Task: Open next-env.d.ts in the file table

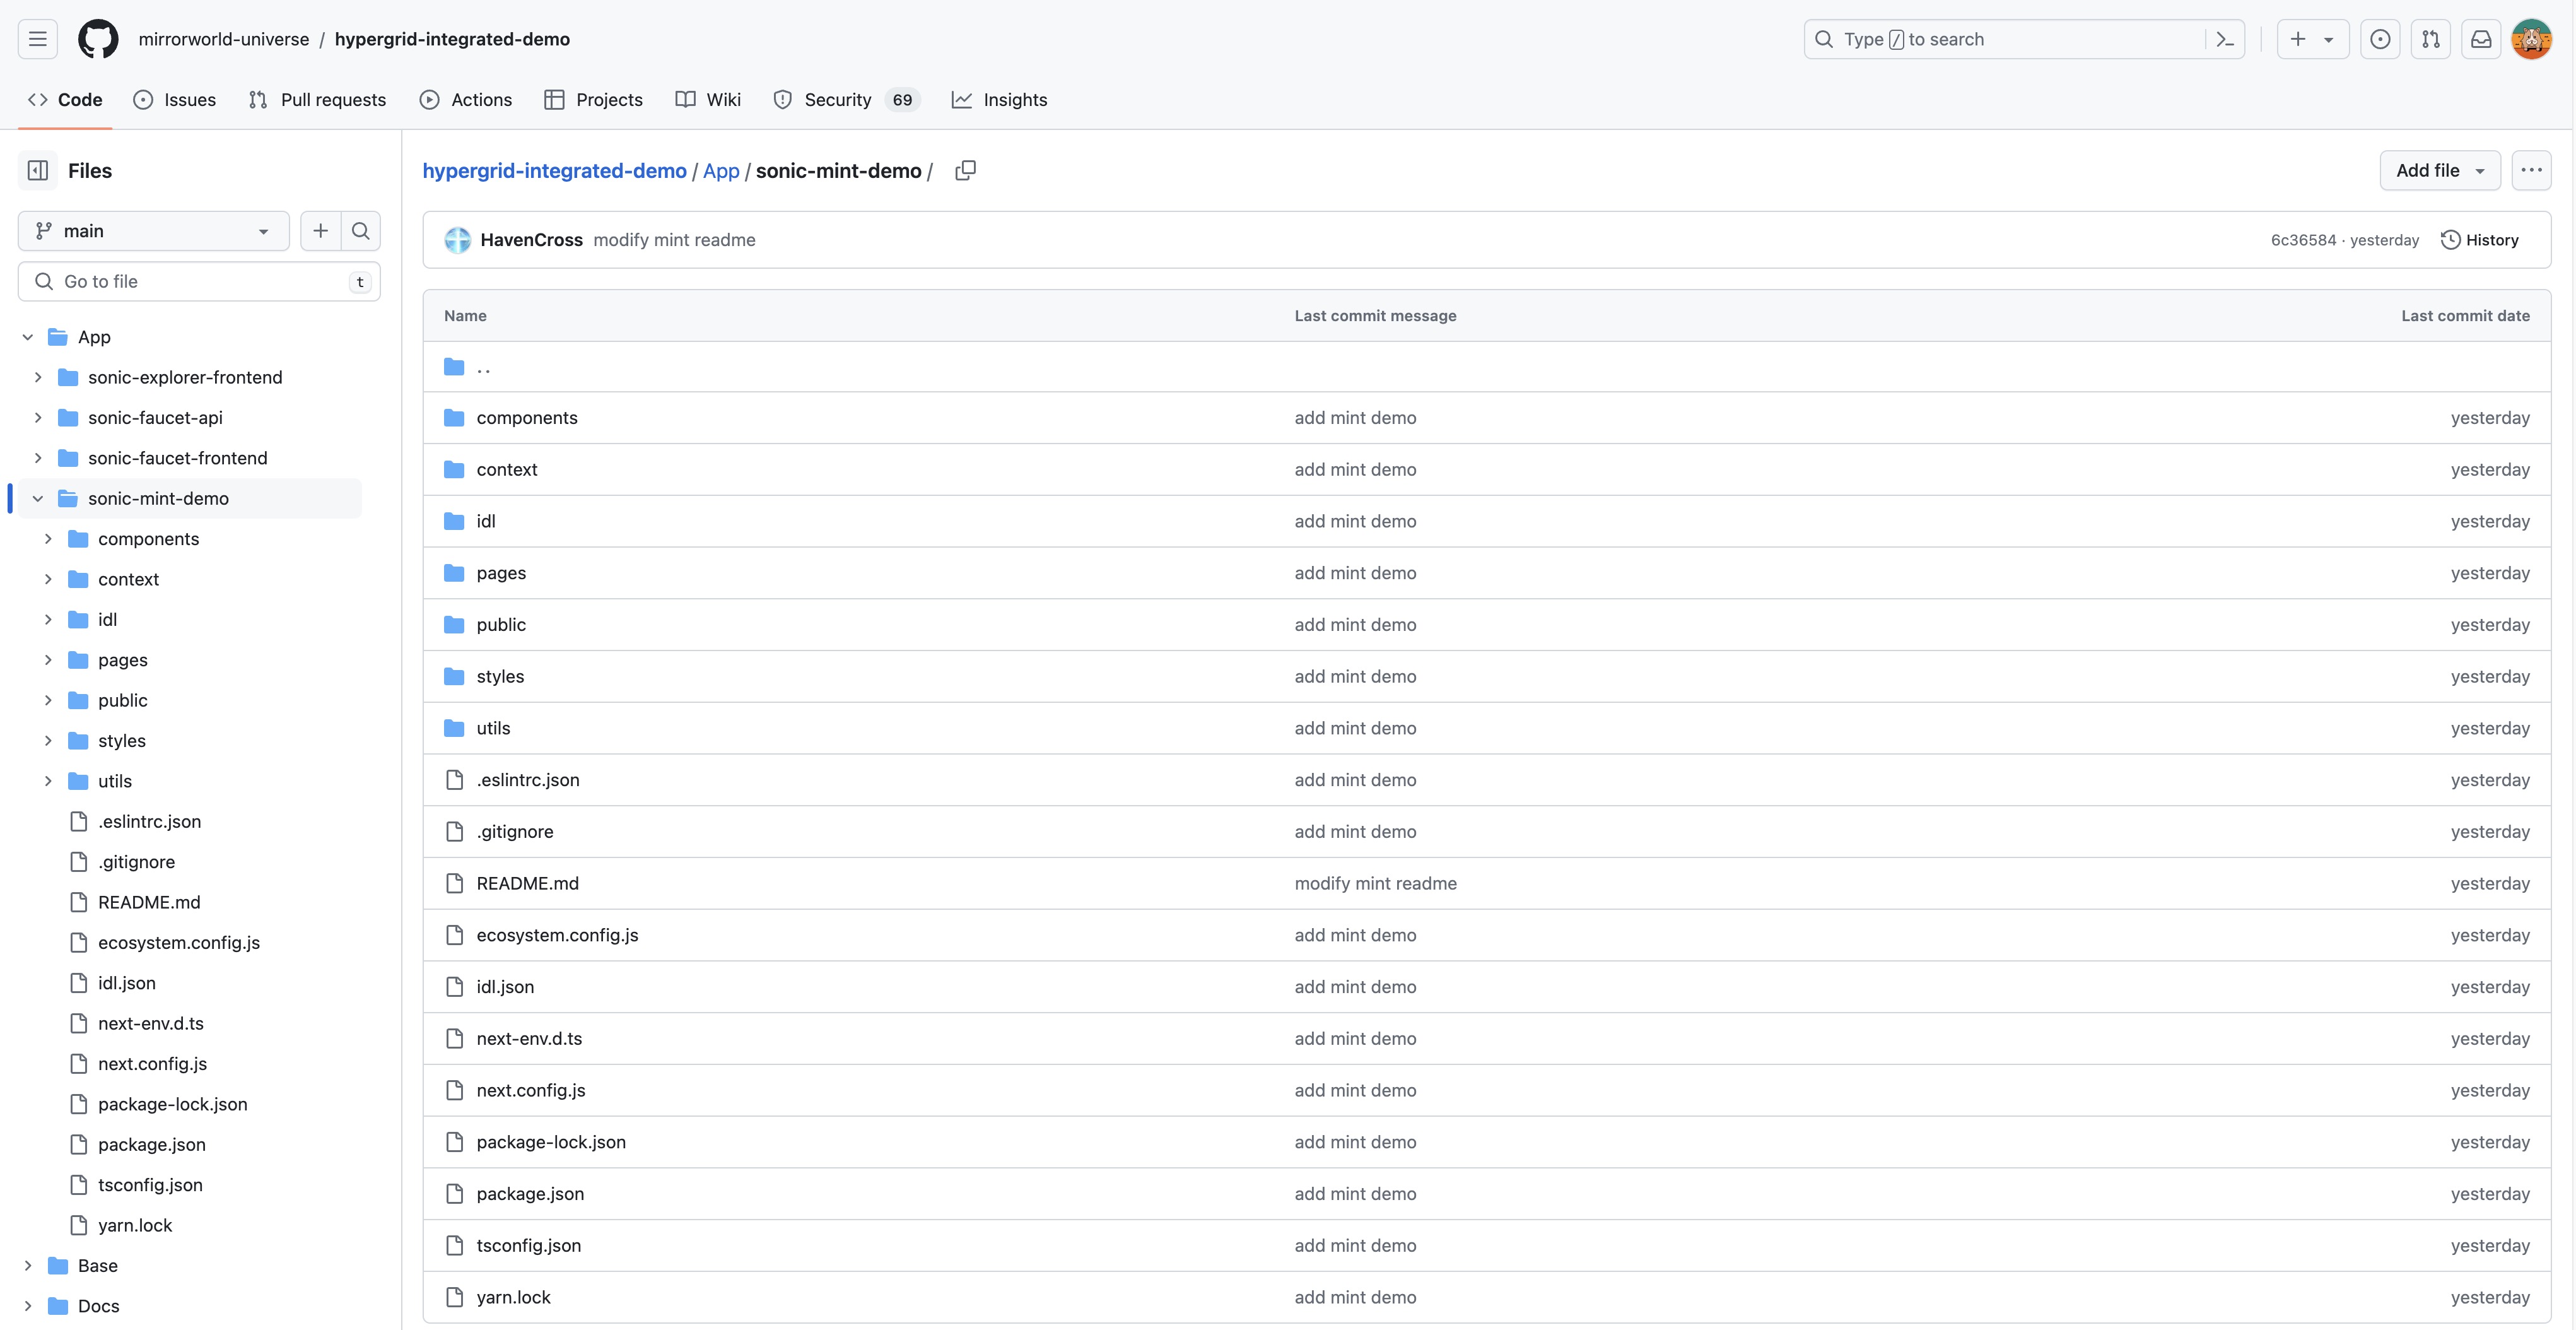Action: 529,1039
